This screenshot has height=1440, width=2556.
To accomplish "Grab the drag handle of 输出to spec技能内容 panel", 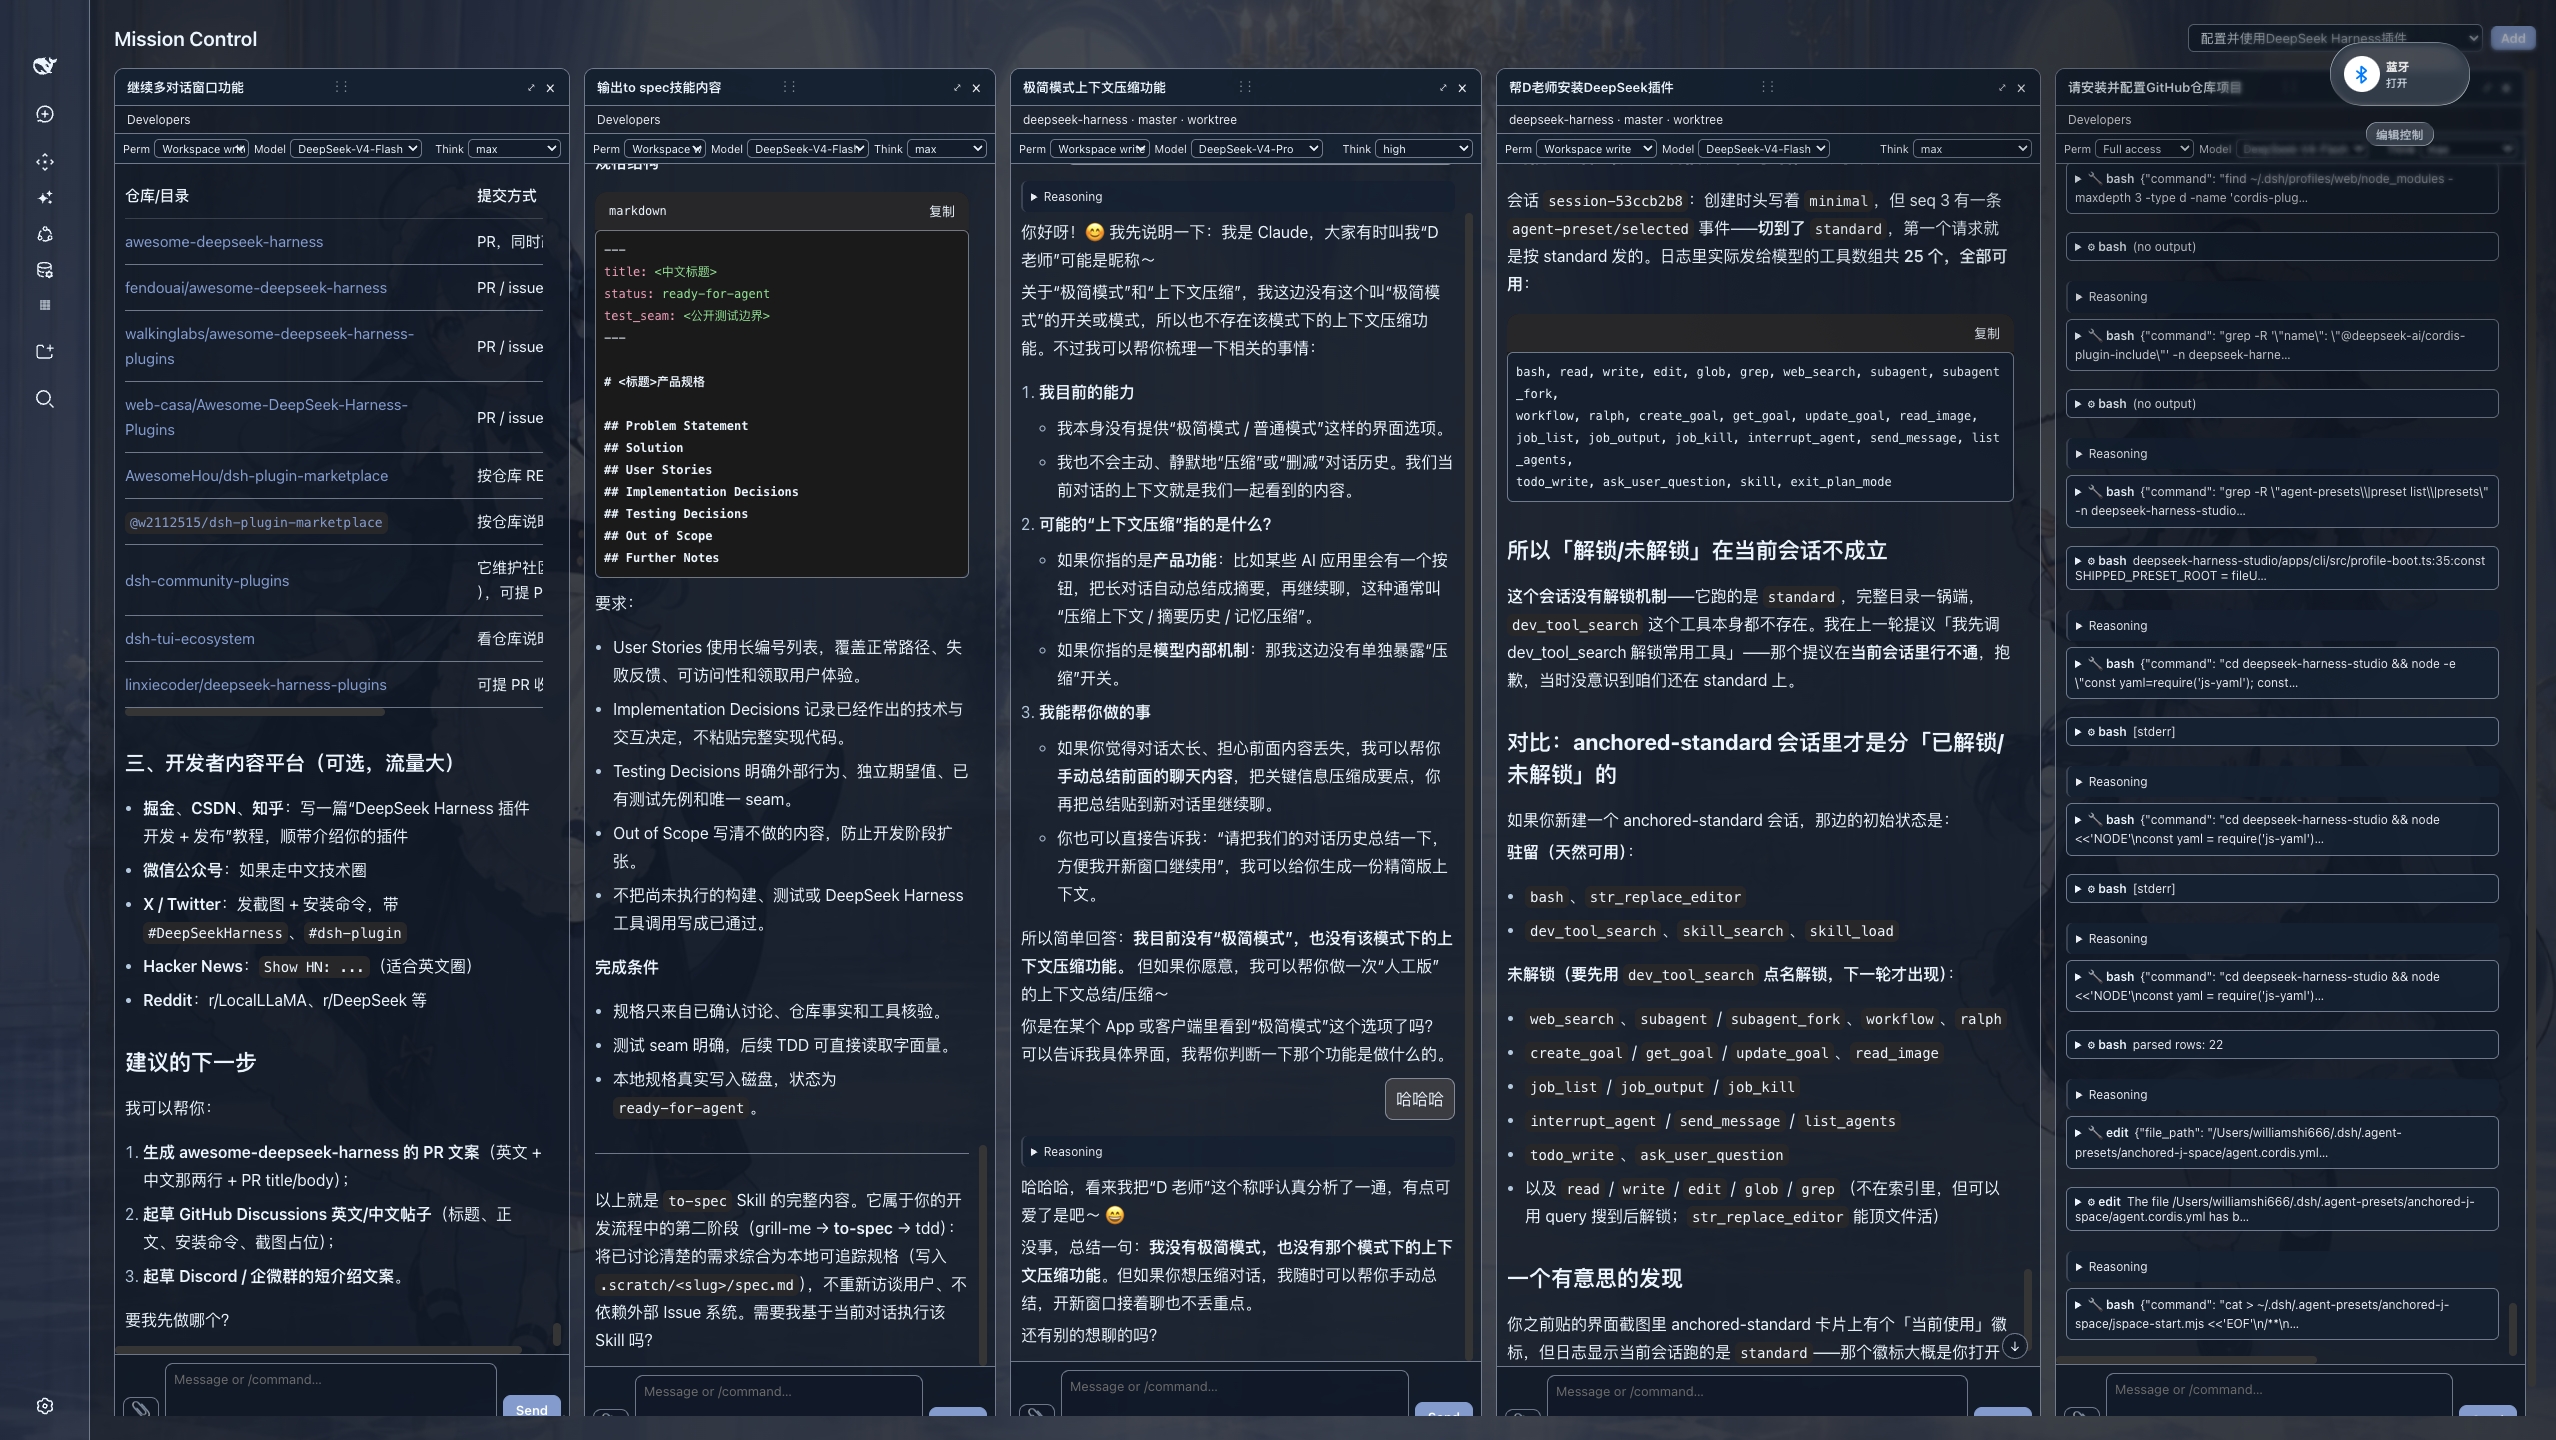I will (x=789, y=87).
